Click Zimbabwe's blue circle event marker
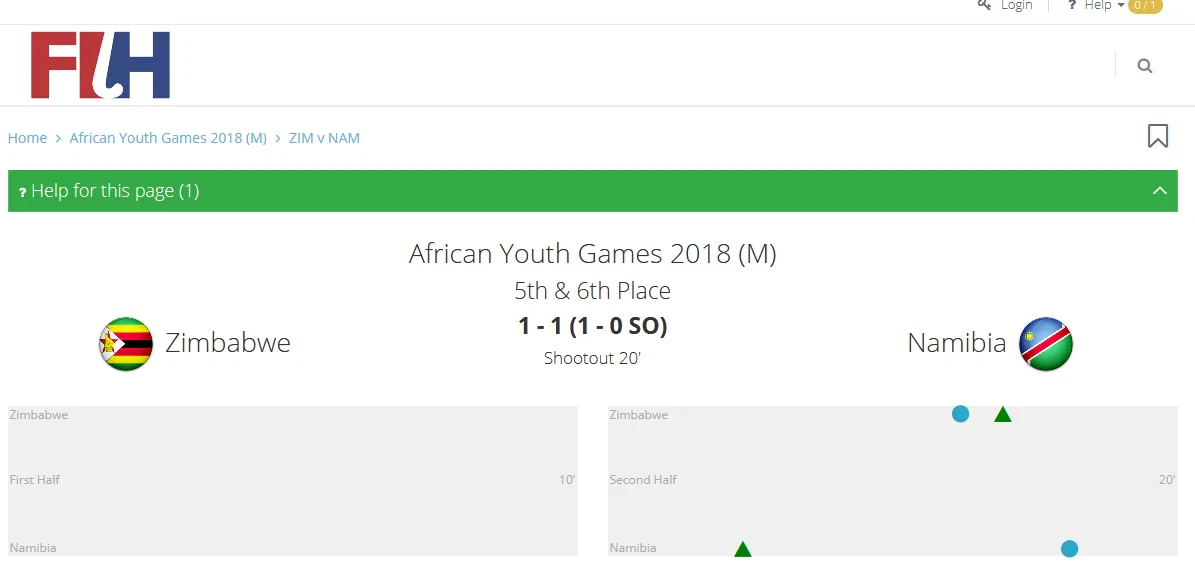This screenshot has height=576, width=1195. tap(960, 414)
